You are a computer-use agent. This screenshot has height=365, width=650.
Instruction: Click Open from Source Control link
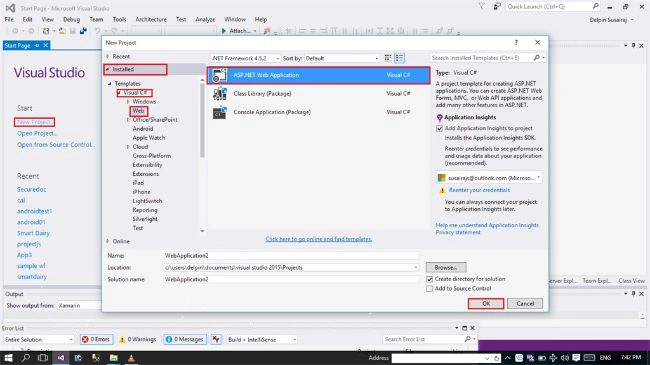pyautogui.click(x=56, y=145)
